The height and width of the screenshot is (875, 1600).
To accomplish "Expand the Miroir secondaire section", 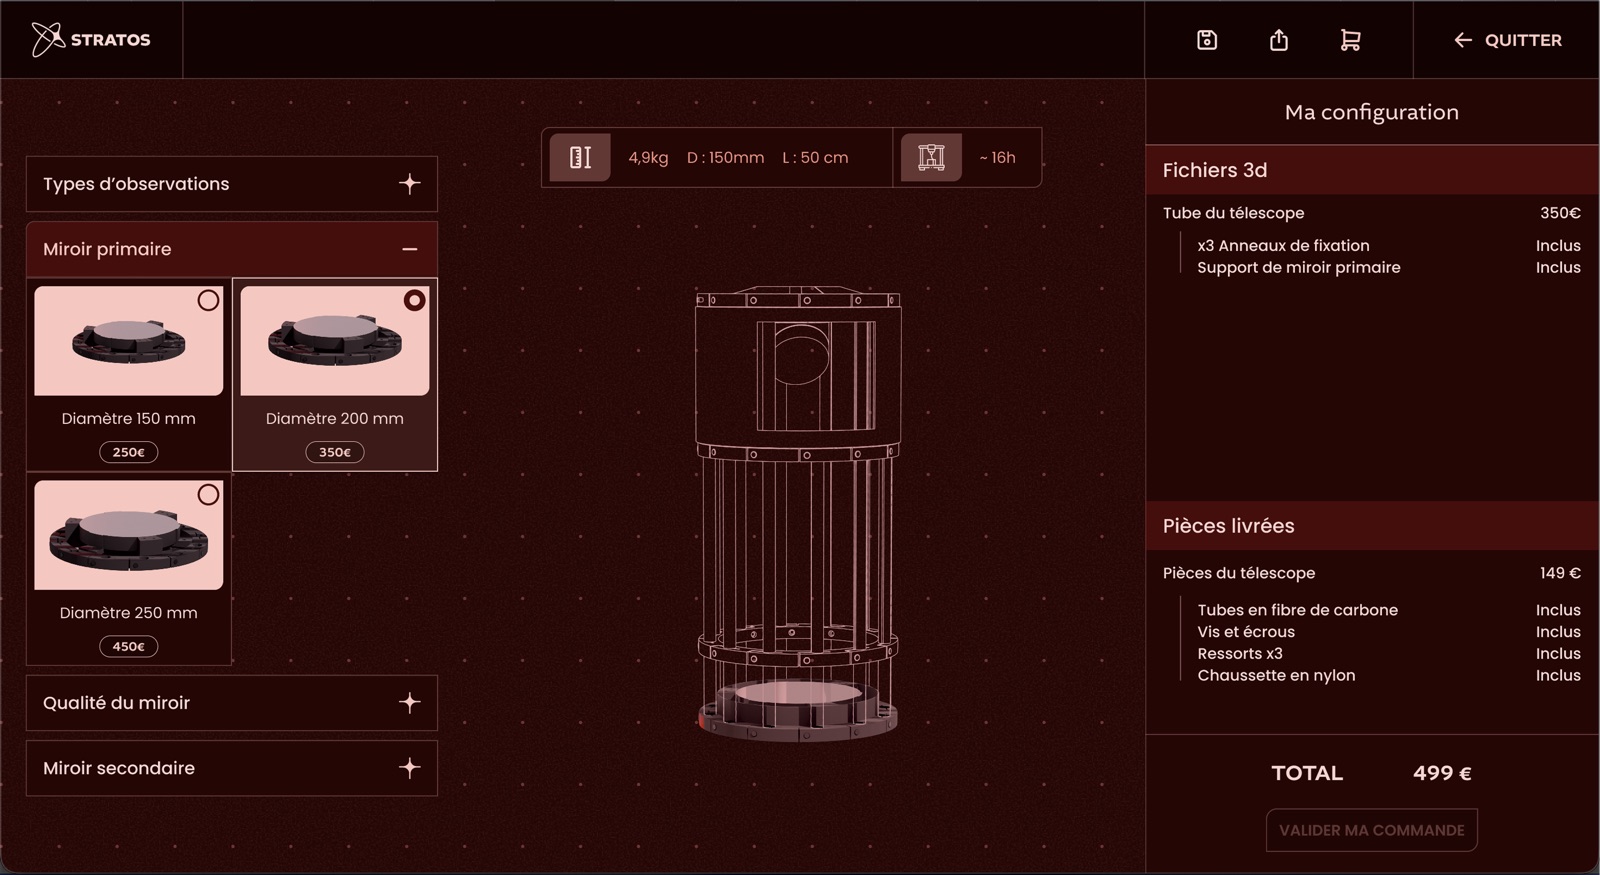I will pyautogui.click(x=231, y=768).
